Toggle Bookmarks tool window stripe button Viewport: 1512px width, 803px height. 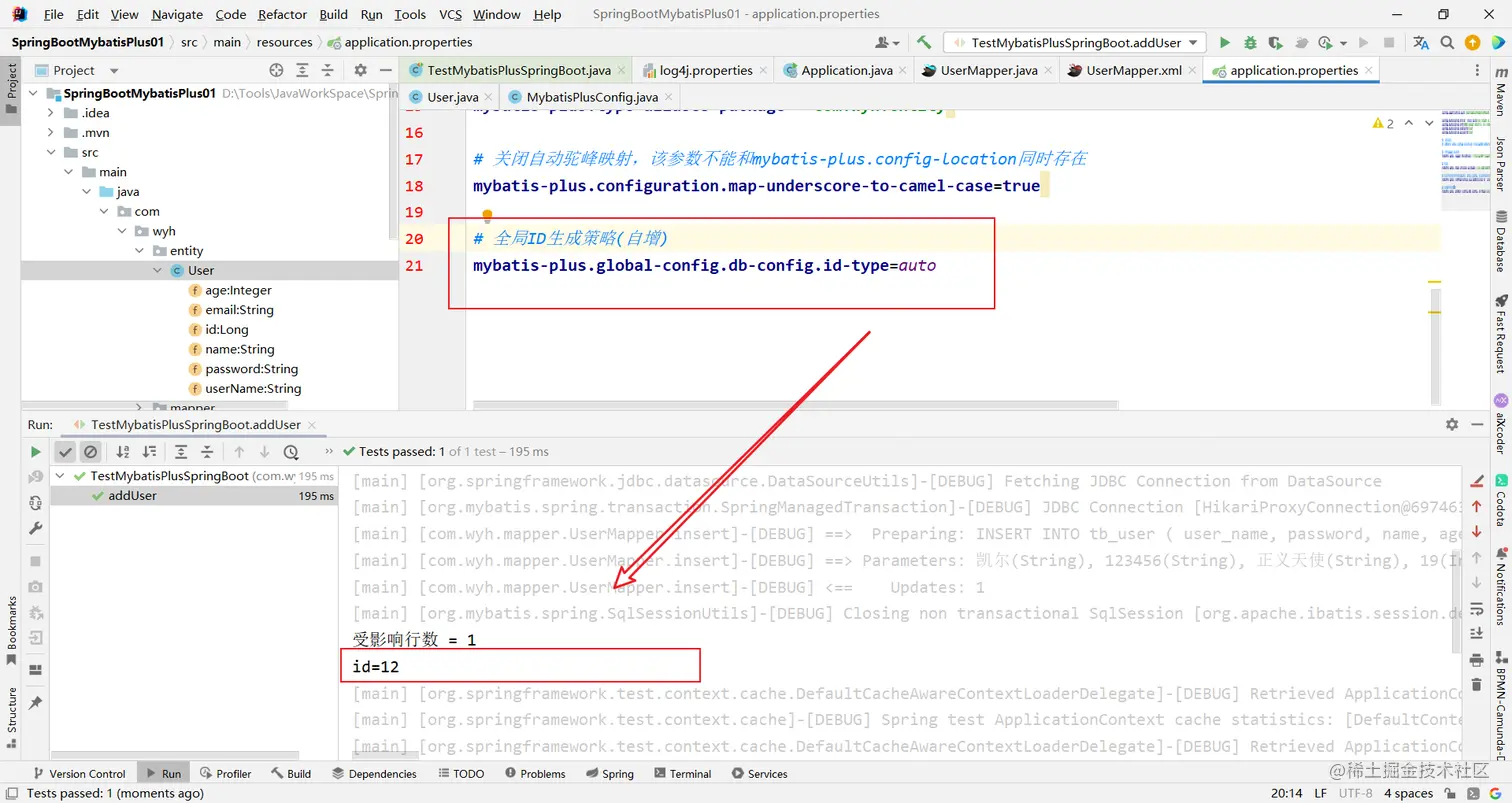tap(11, 631)
